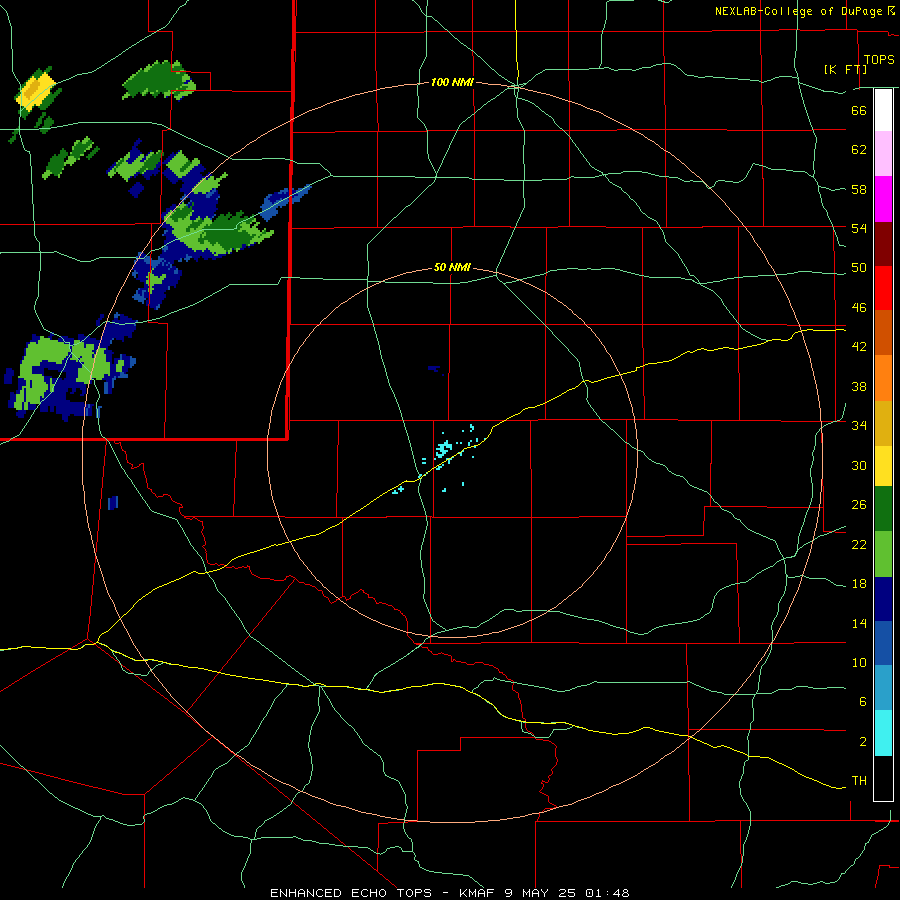This screenshot has height=900, width=900.
Task: Select the bright red legend swatch
Action: (883, 288)
